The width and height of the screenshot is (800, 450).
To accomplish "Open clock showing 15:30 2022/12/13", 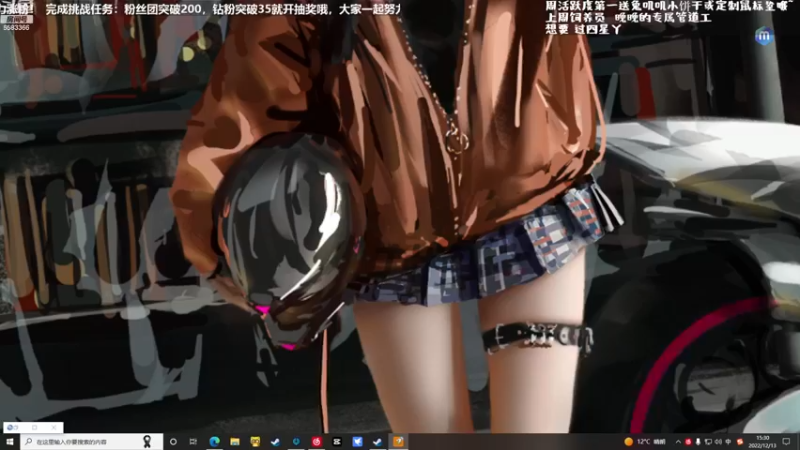I will click(762, 442).
